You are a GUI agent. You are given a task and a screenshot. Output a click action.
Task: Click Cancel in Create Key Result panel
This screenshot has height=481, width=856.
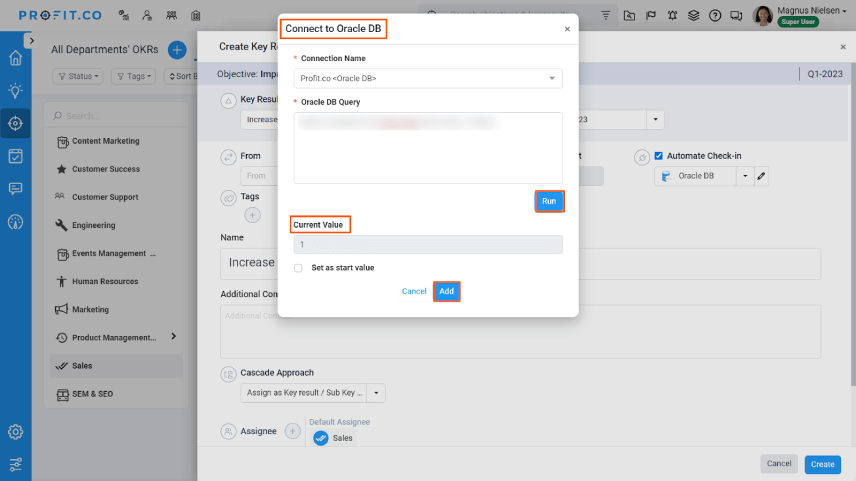coord(778,464)
